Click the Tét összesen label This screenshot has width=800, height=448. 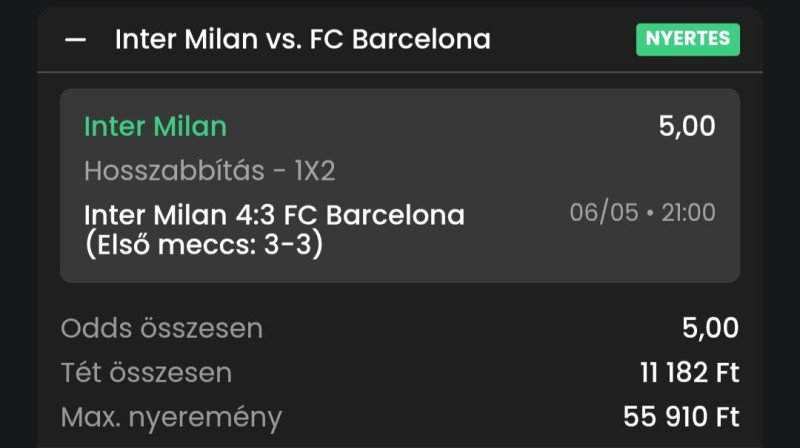click(146, 372)
